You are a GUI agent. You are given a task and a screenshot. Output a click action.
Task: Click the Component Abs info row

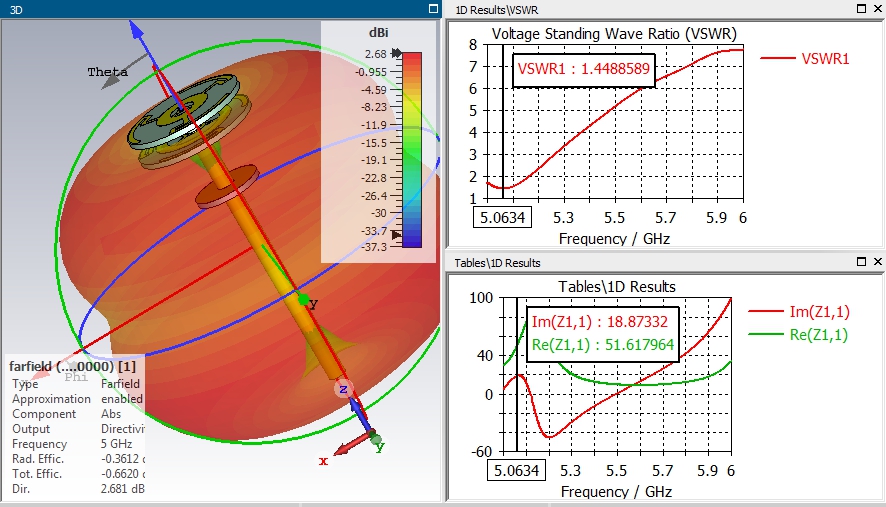(67, 414)
